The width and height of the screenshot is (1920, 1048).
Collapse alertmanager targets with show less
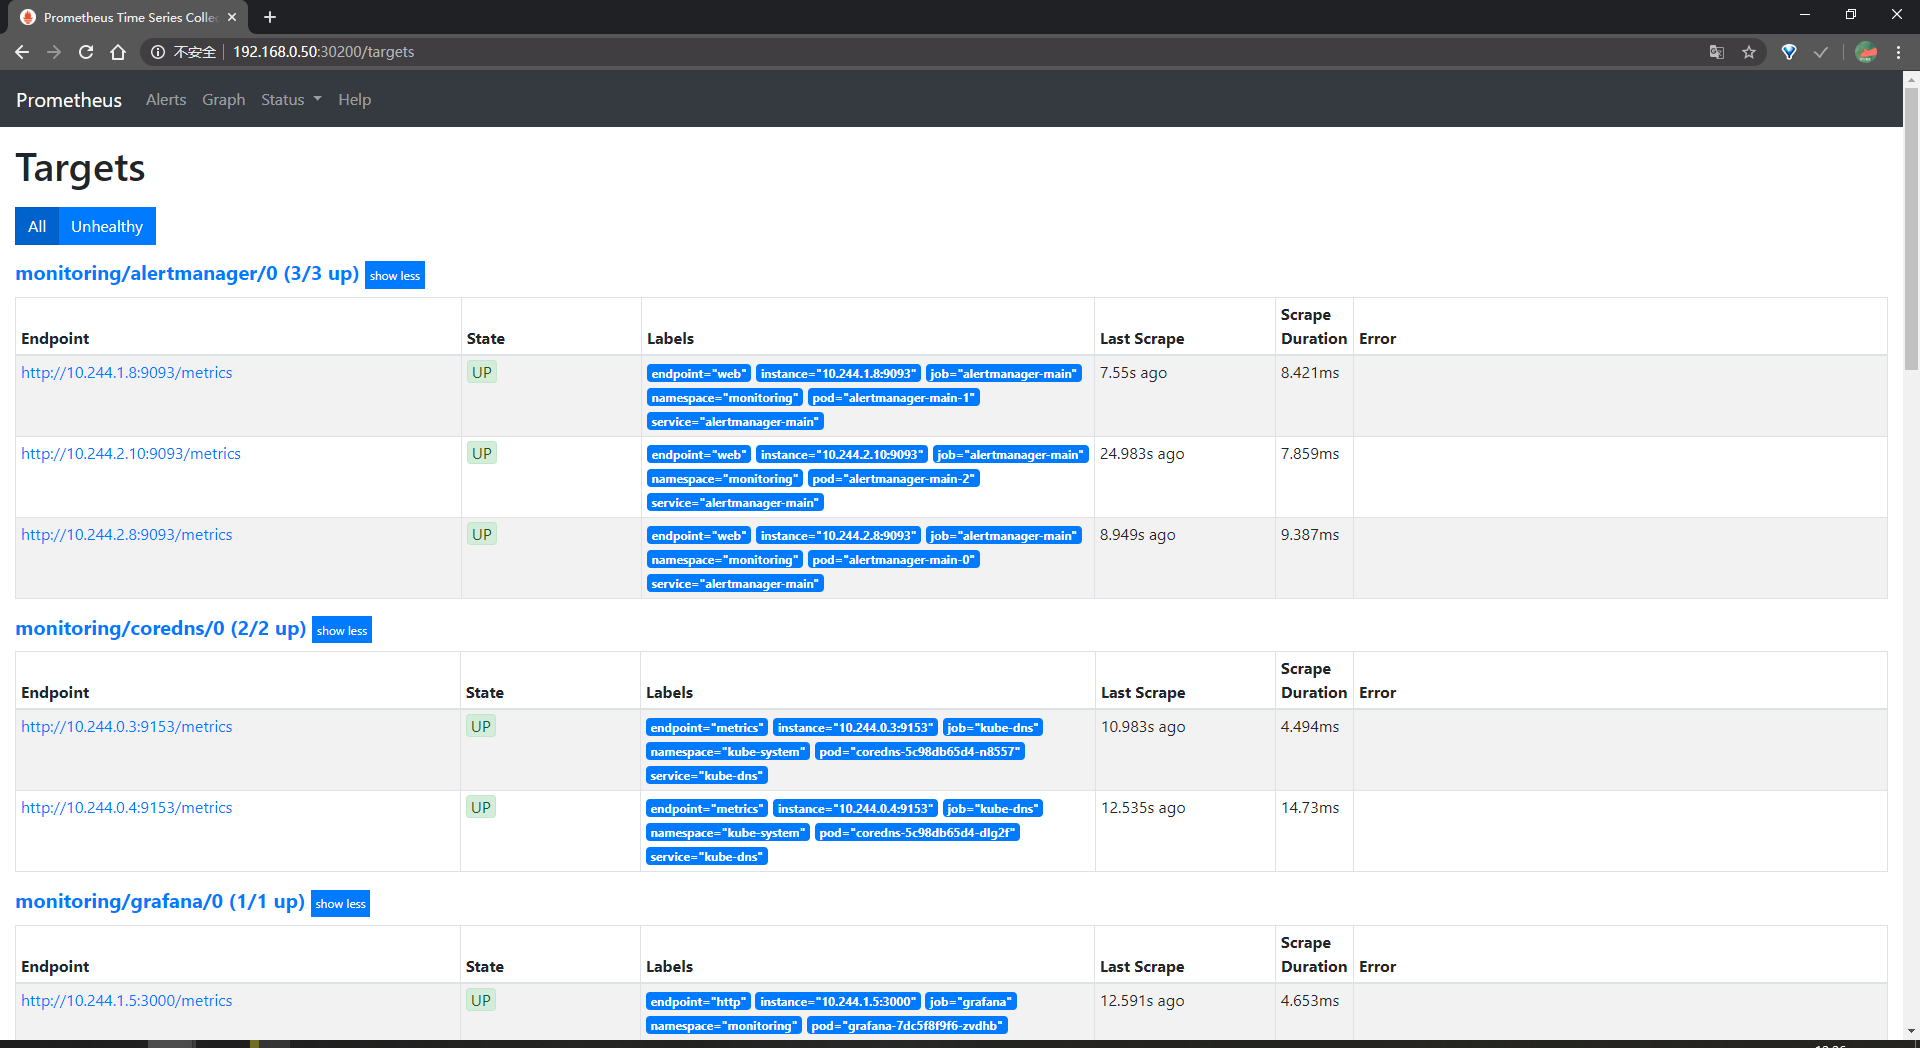pos(395,276)
